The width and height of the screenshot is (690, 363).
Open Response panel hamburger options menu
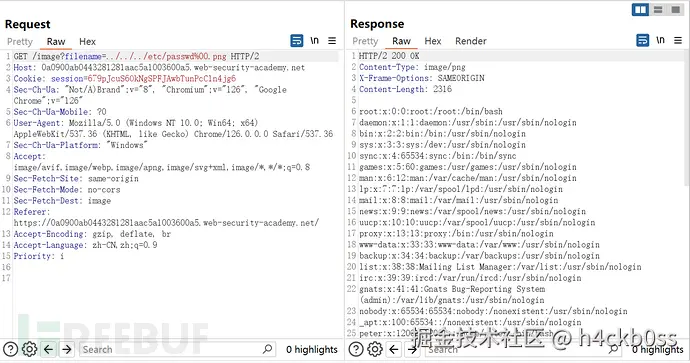(678, 40)
